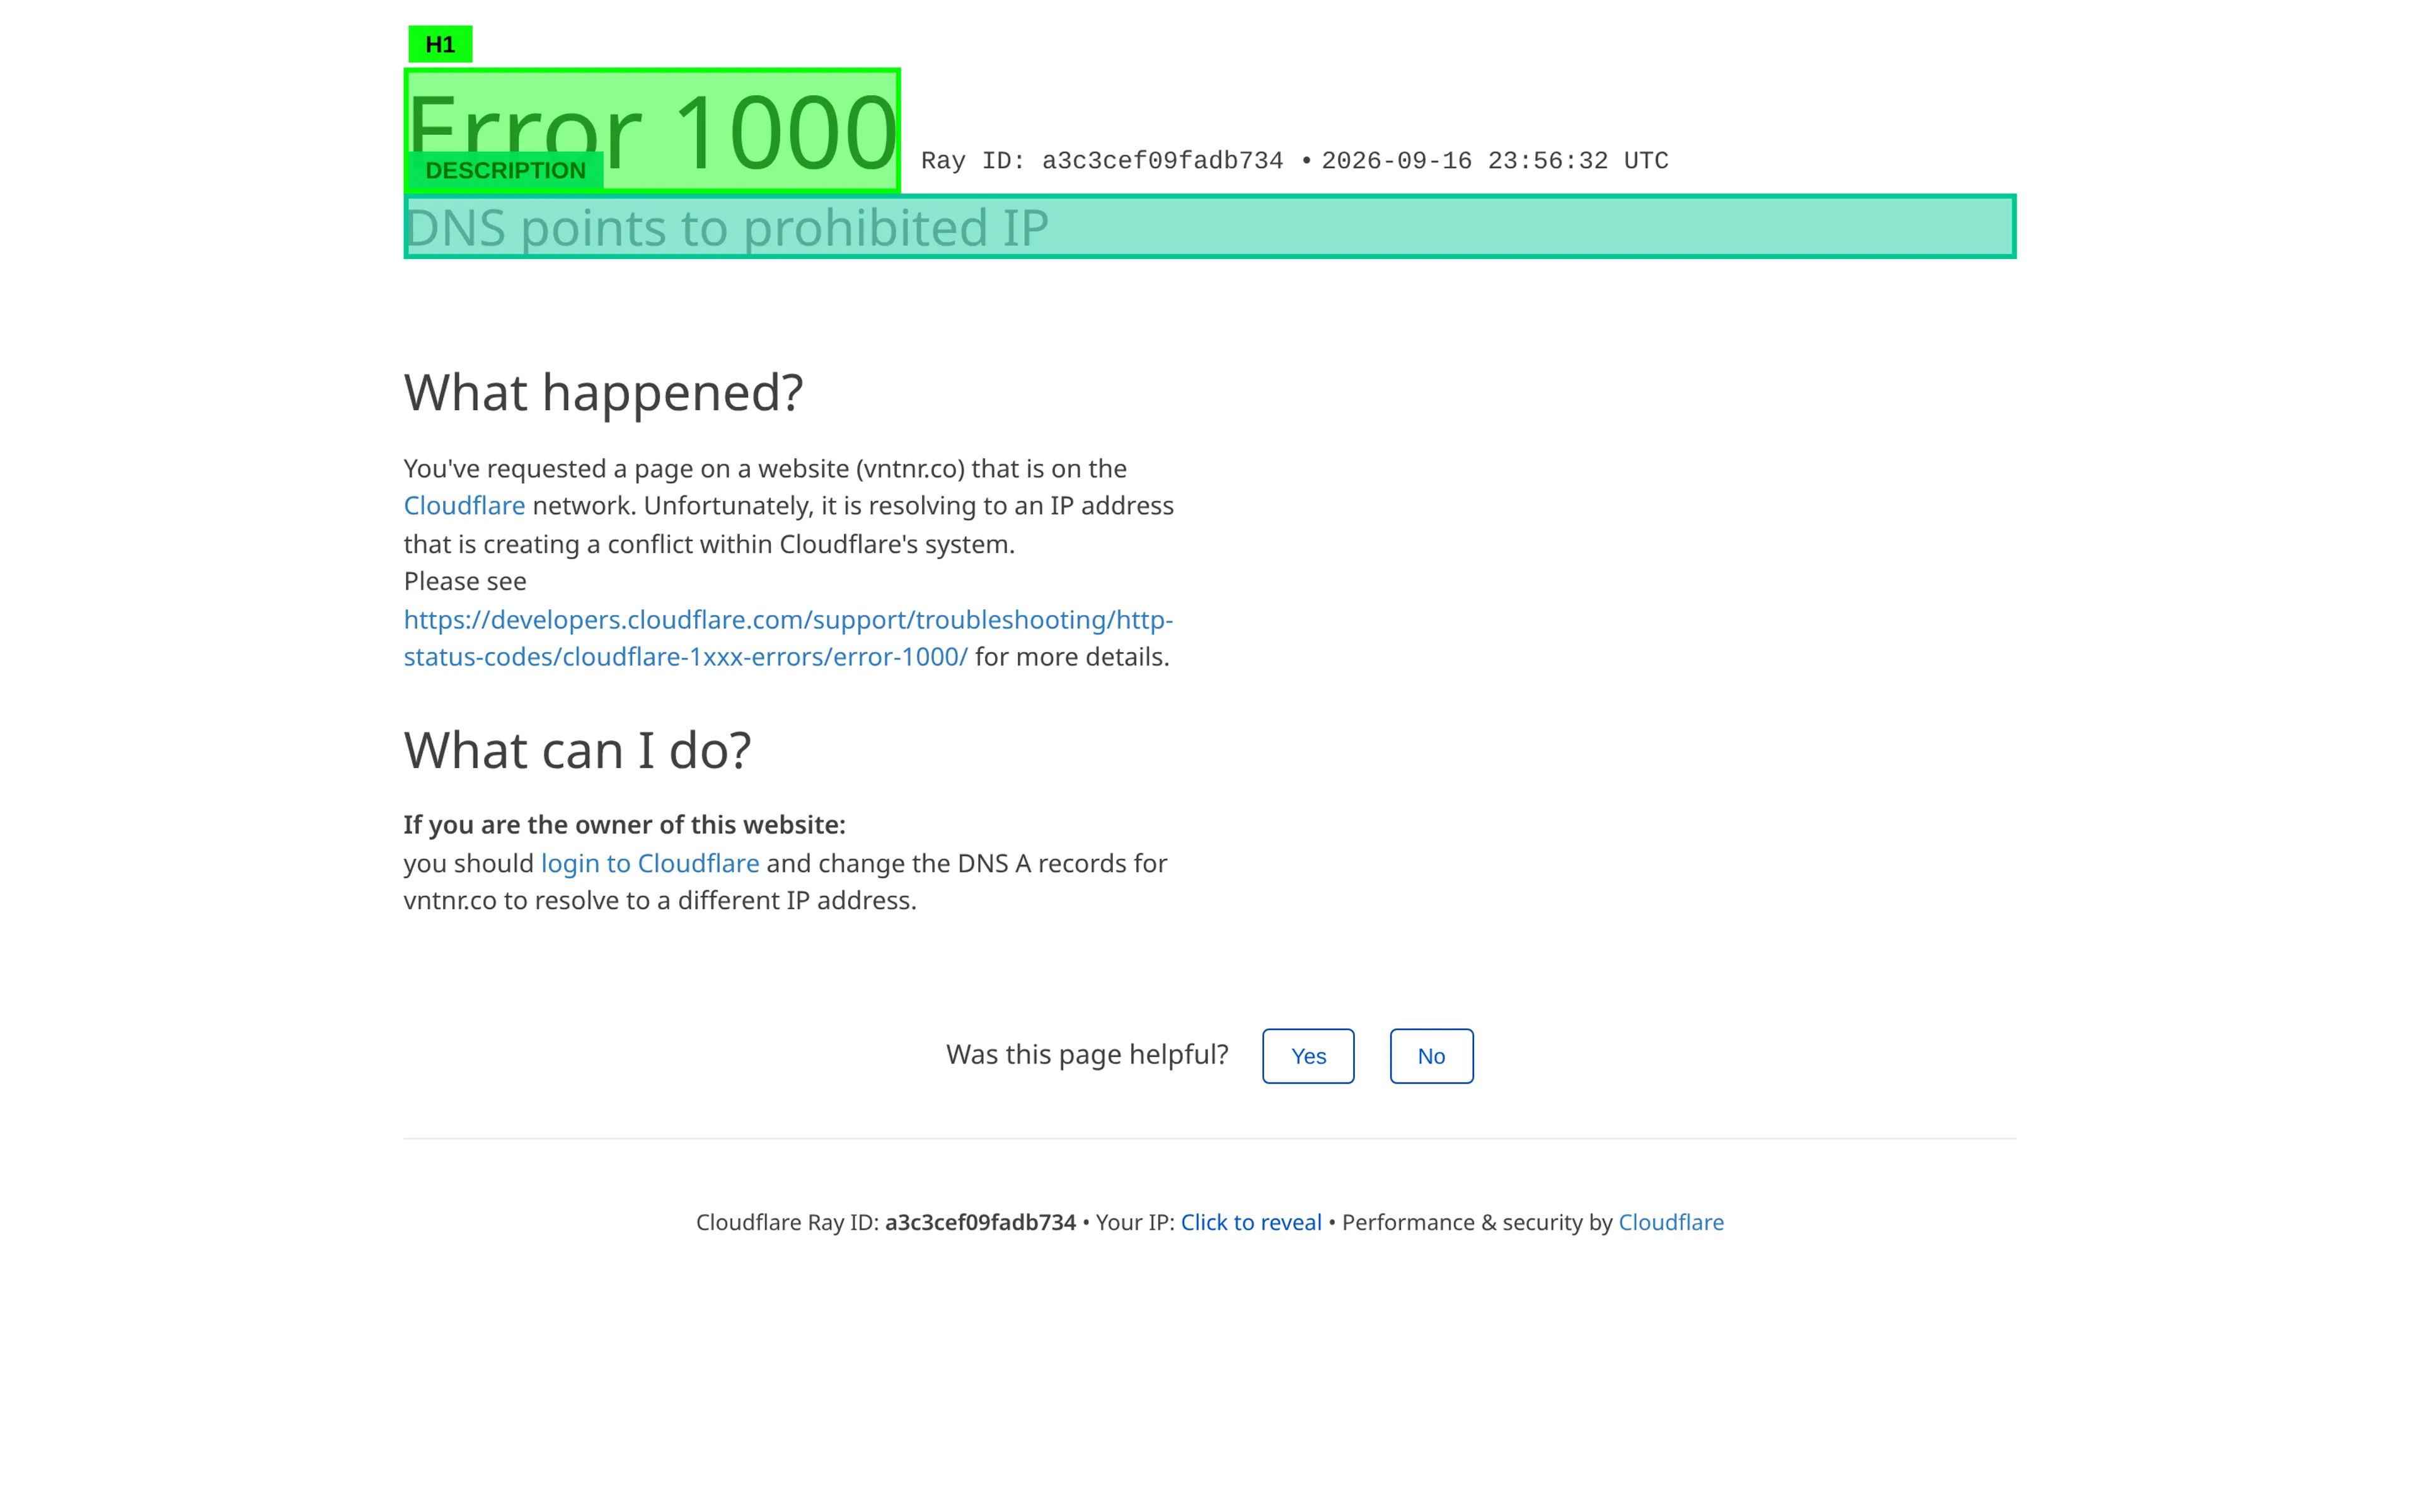The height and width of the screenshot is (1512, 2420).
Task: Open the error-1000 troubleshooting documentation URL
Action: 788,638
